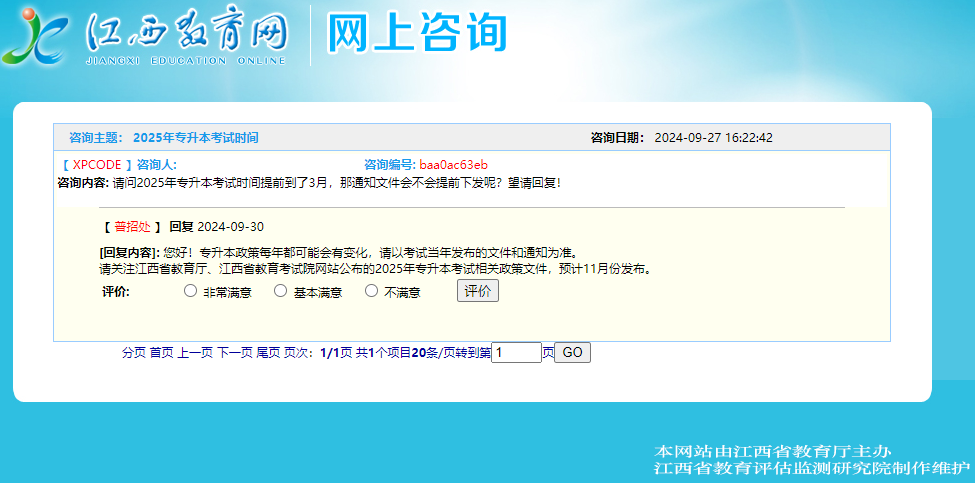
Task: Click the reply date 2024-09-30
Action: pyautogui.click(x=231, y=227)
